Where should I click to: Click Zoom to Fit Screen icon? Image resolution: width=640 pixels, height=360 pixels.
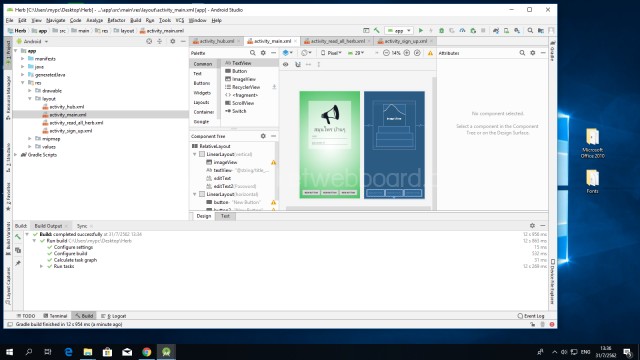(x=417, y=53)
